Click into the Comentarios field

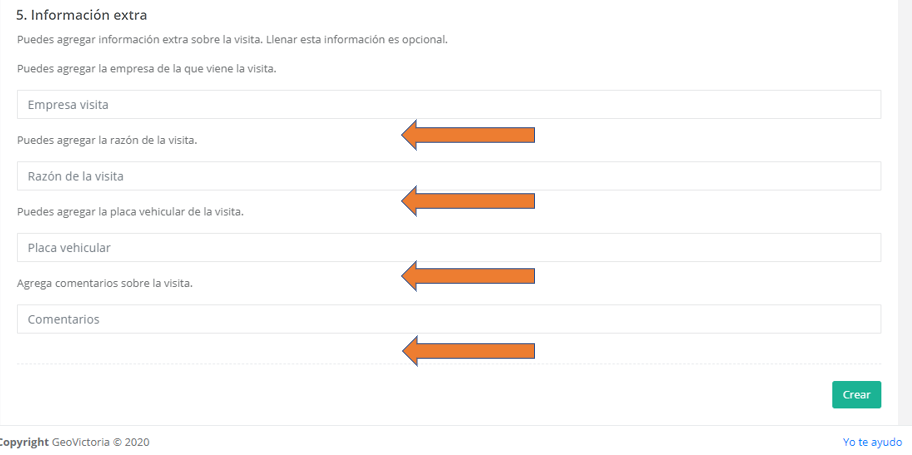click(x=448, y=319)
